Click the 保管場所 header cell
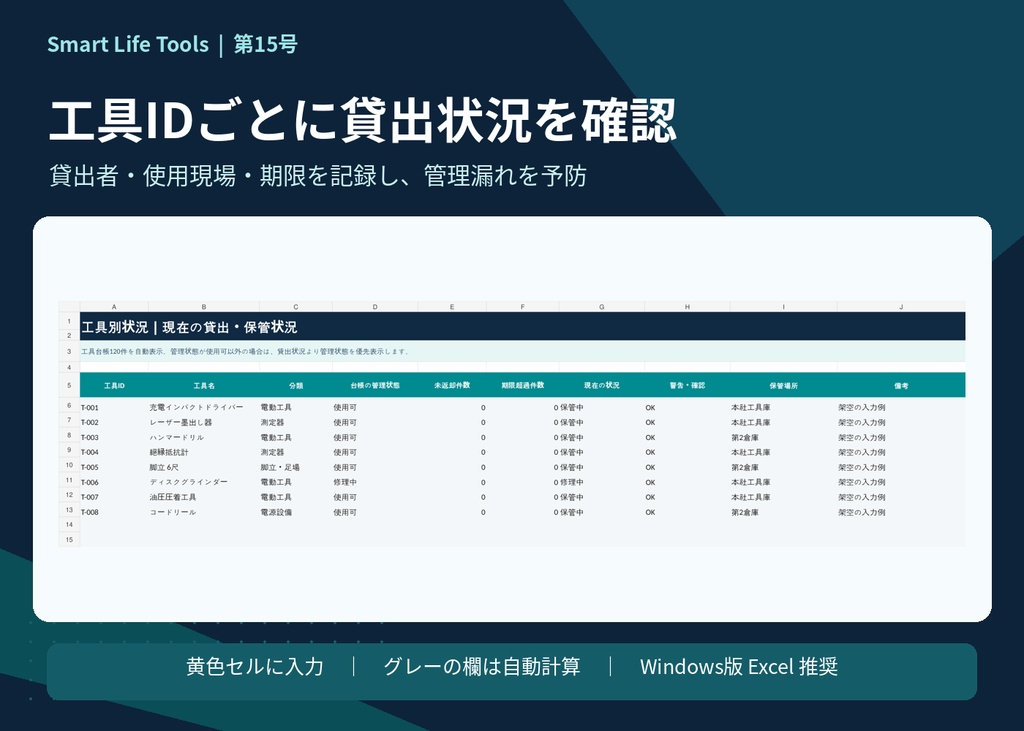The image size is (1024, 731). [784, 385]
